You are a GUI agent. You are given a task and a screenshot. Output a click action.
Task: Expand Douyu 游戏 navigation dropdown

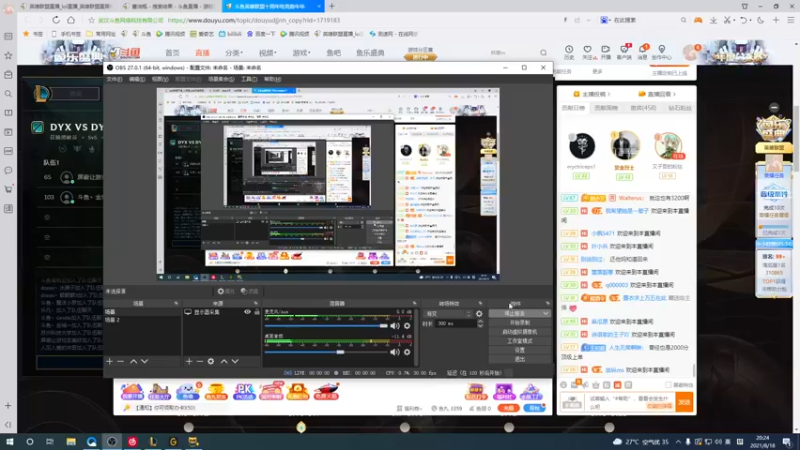pos(301,53)
